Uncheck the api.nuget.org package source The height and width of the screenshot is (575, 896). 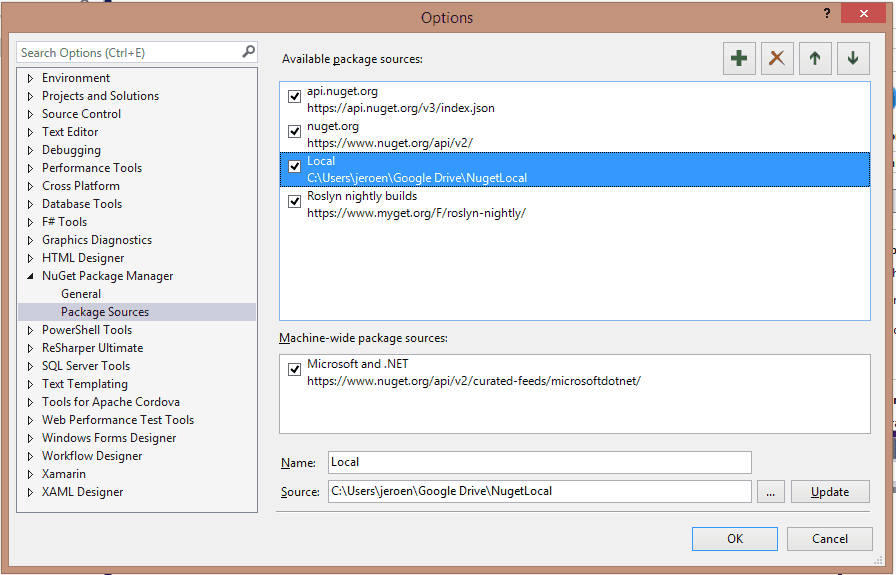pos(294,96)
